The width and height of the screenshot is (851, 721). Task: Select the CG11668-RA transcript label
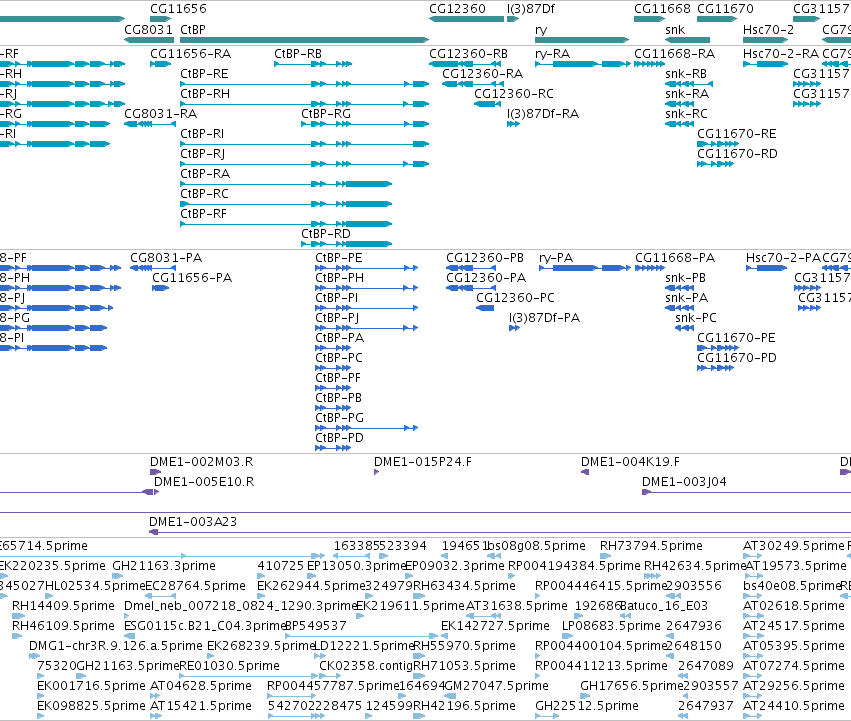click(x=675, y=54)
